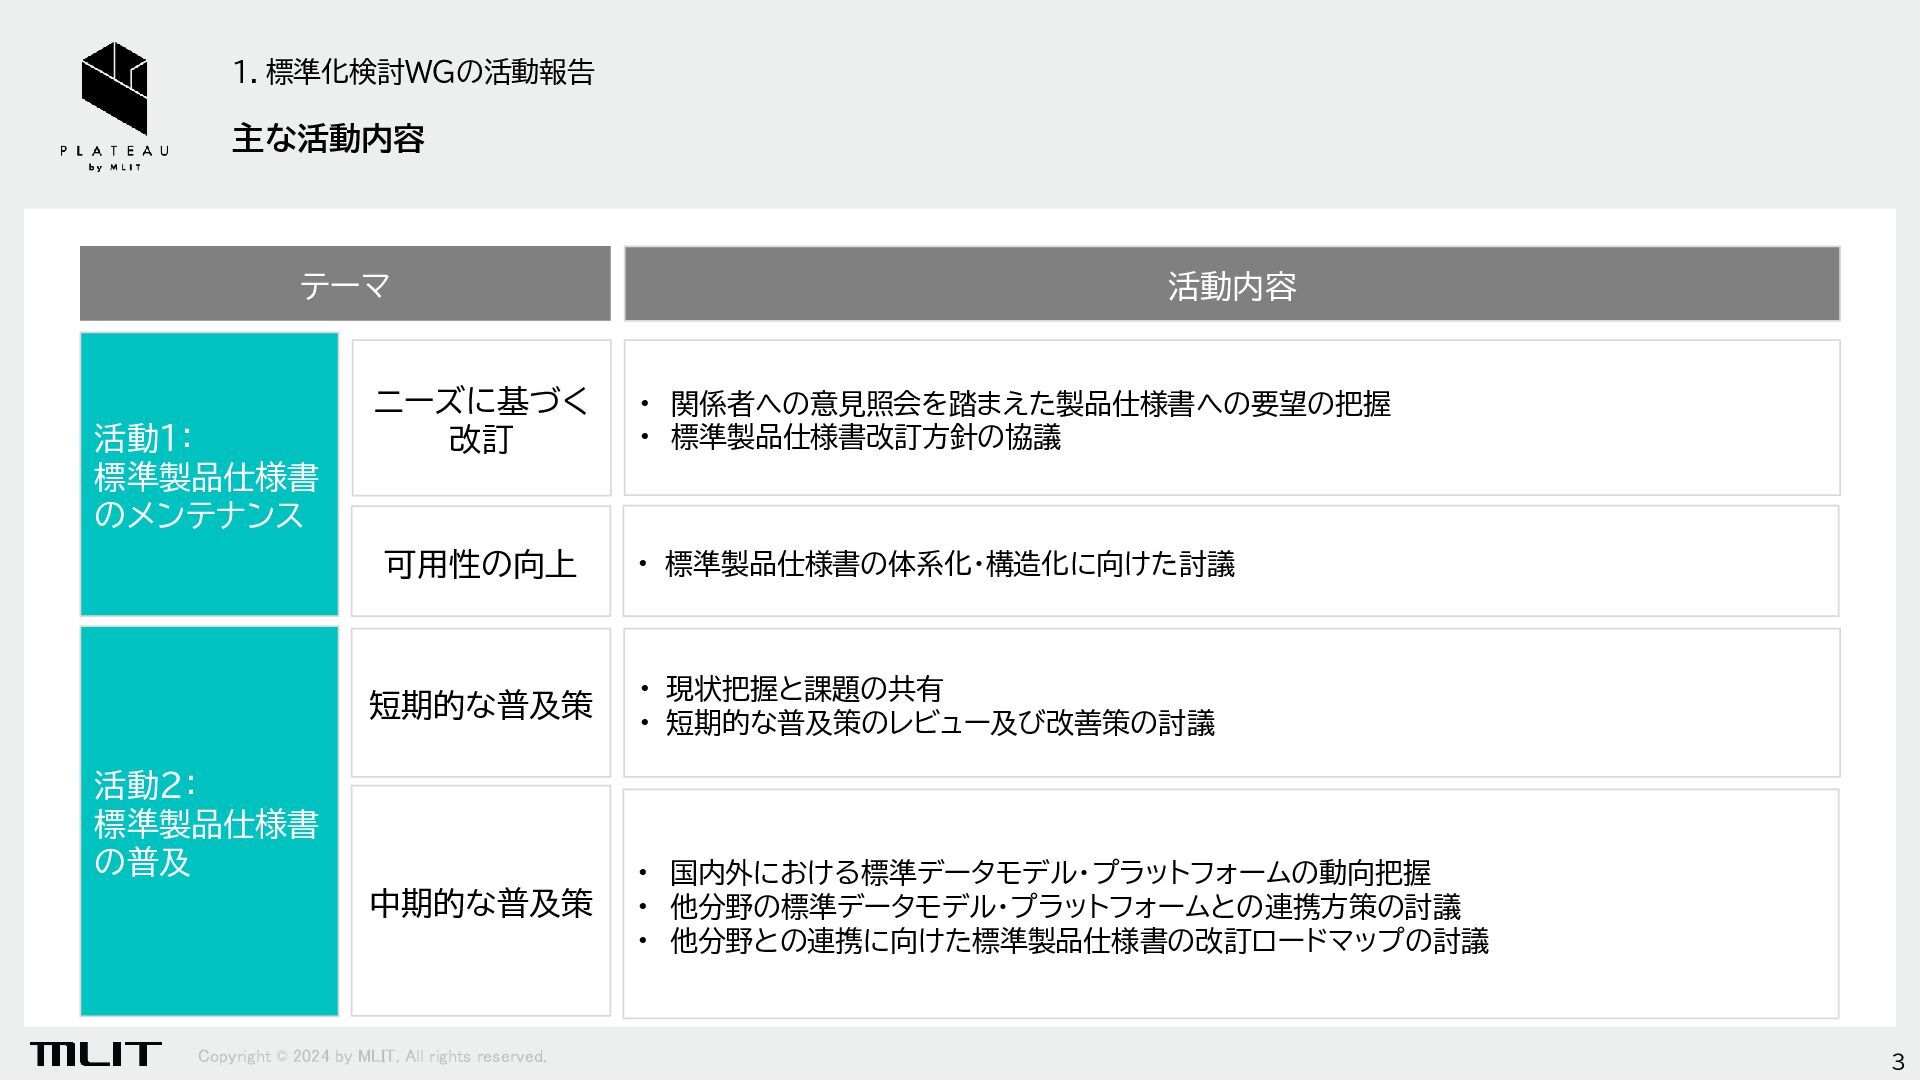The width and height of the screenshot is (1920, 1080).
Task: Click the bullet about 国内外における標準データモデル動向把握
Action: pos(1050,872)
